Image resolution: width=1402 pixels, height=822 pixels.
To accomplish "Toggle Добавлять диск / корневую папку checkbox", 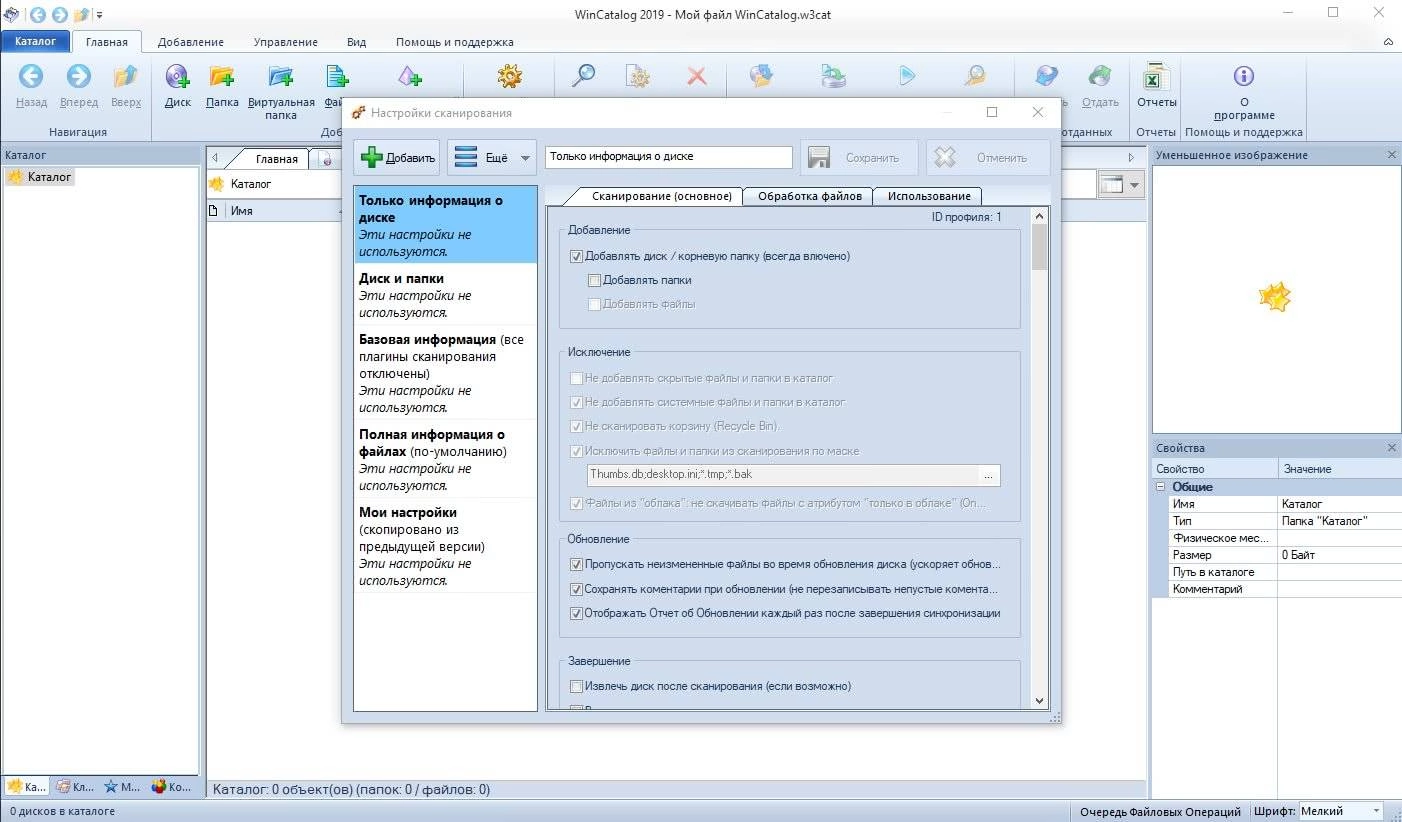I will click(x=576, y=256).
